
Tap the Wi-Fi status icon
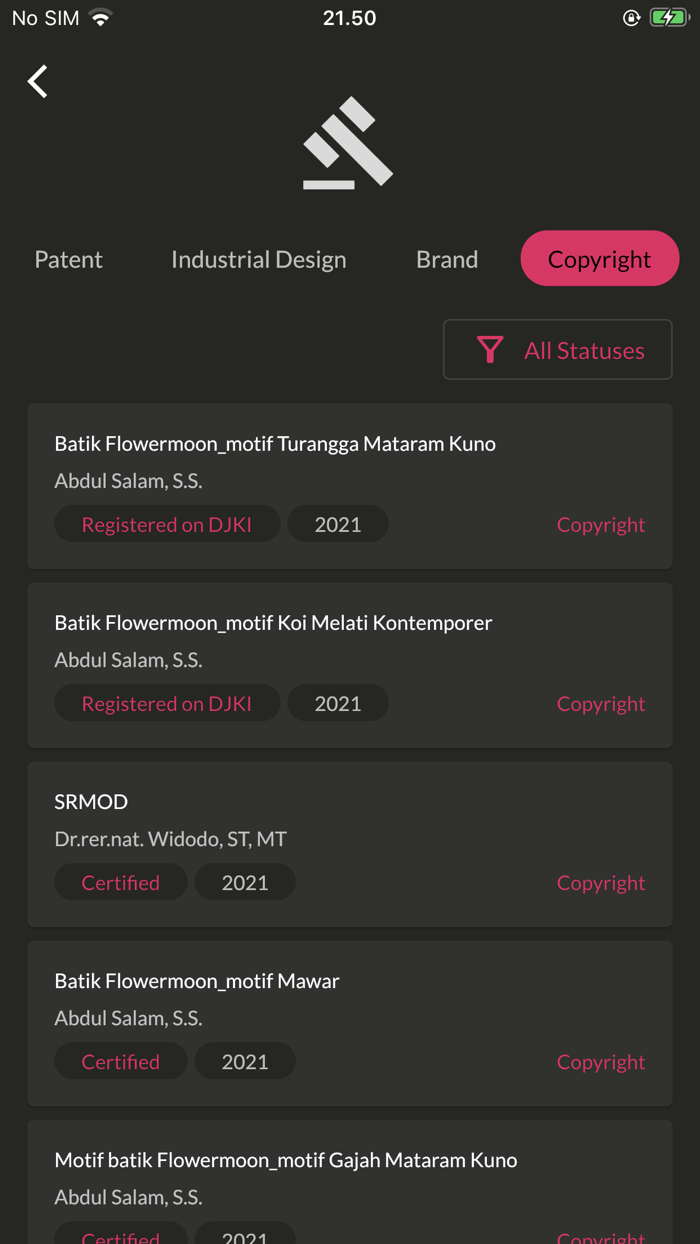[x=100, y=18]
